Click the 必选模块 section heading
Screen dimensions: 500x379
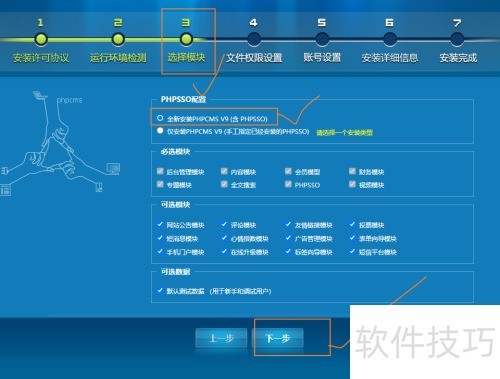point(175,152)
